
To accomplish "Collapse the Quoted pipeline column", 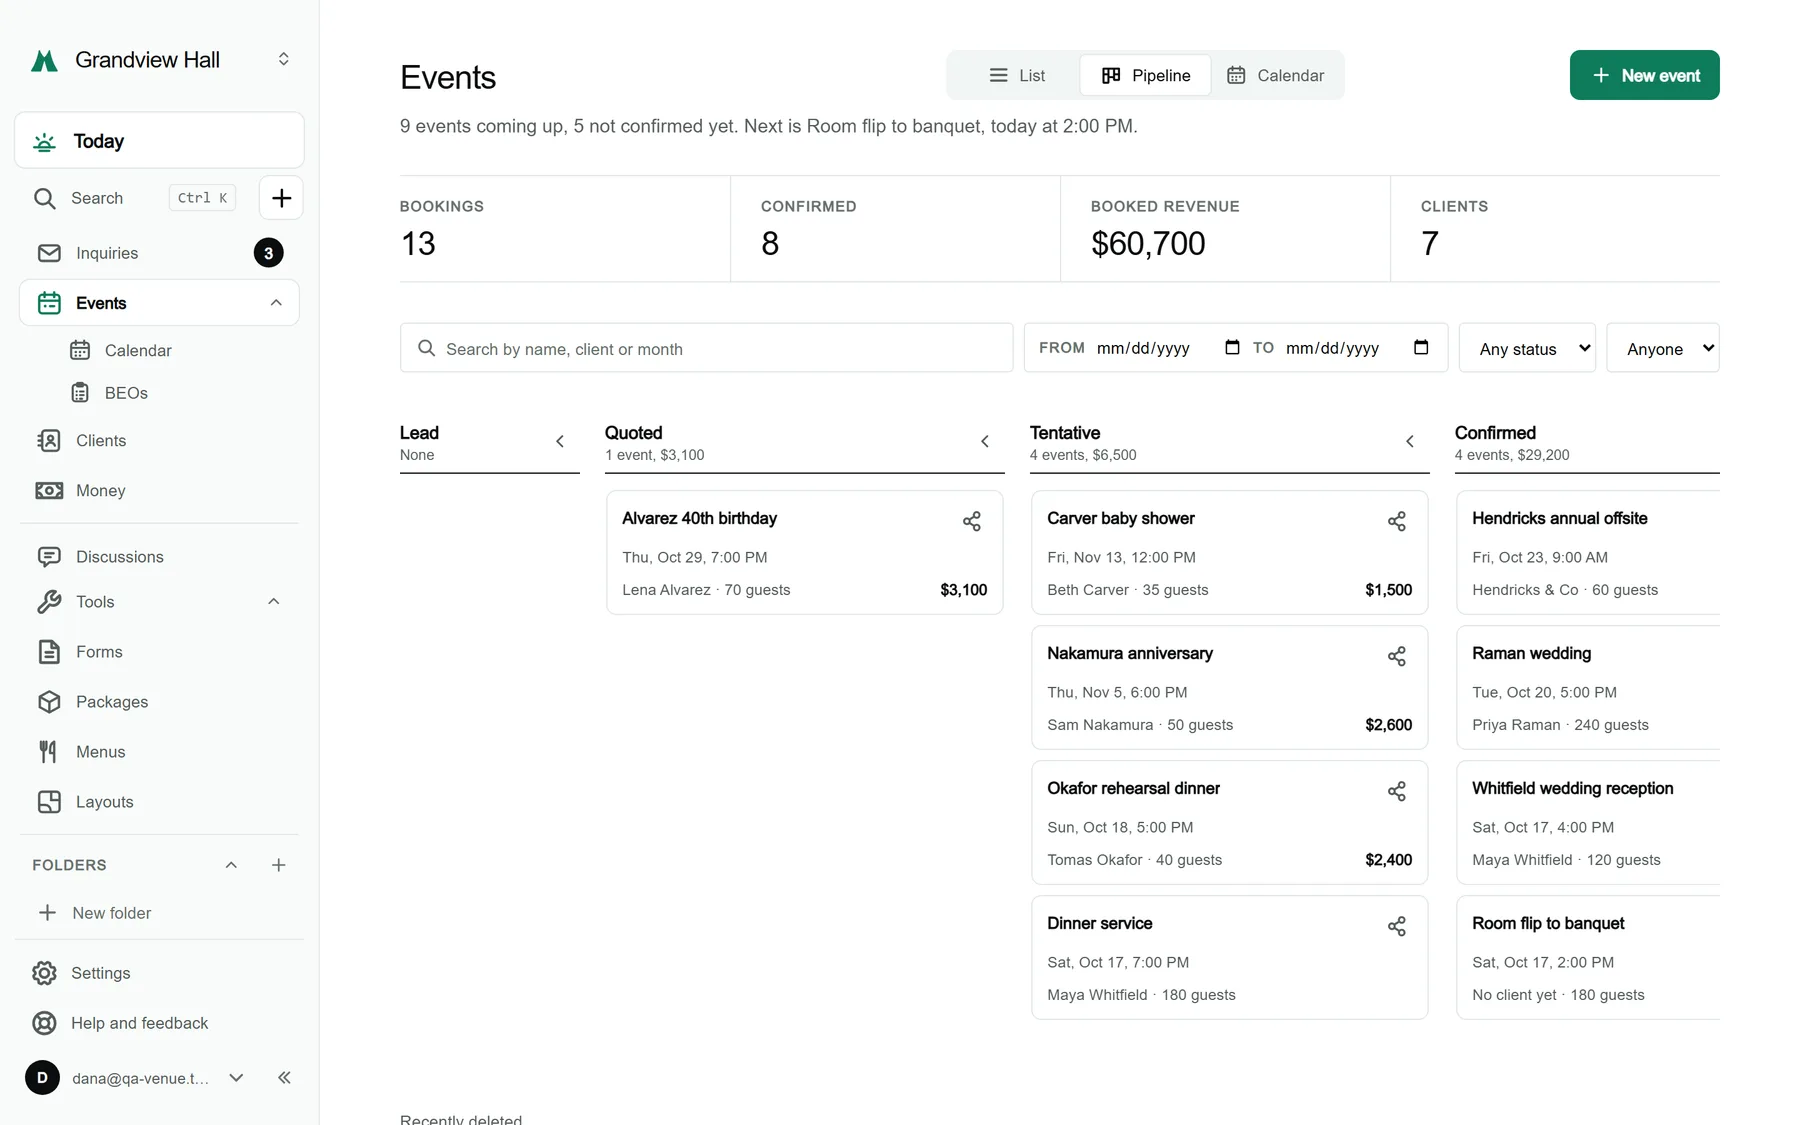I will (985, 441).
